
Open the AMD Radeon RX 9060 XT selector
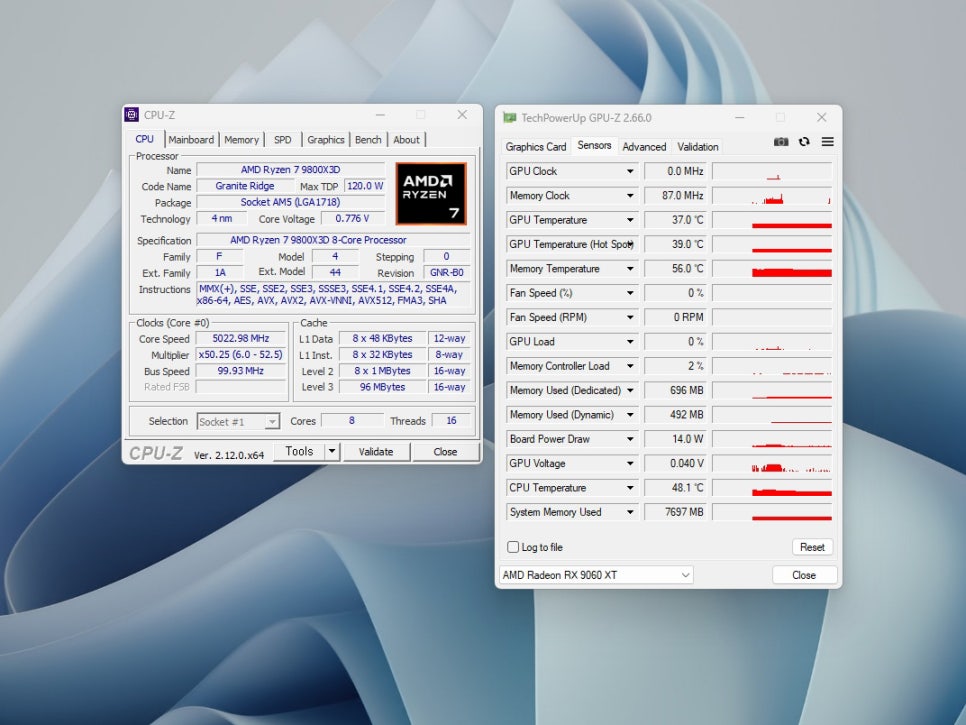point(595,575)
